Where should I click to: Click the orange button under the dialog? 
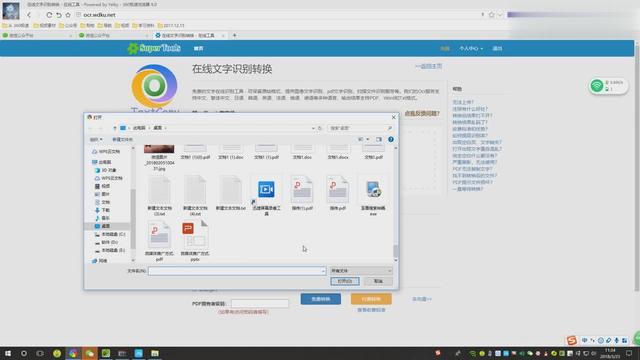click(x=371, y=299)
